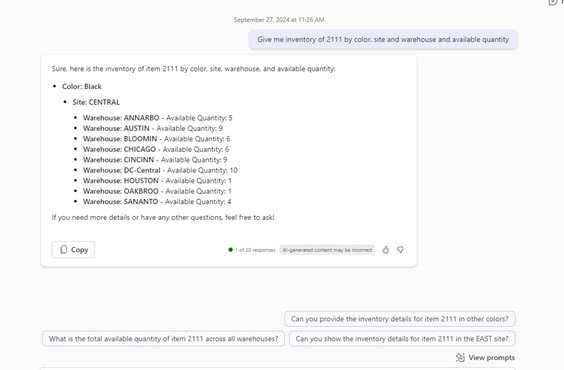Click the Copy button under the response
The height and width of the screenshot is (370, 564).
(x=73, y=250)
